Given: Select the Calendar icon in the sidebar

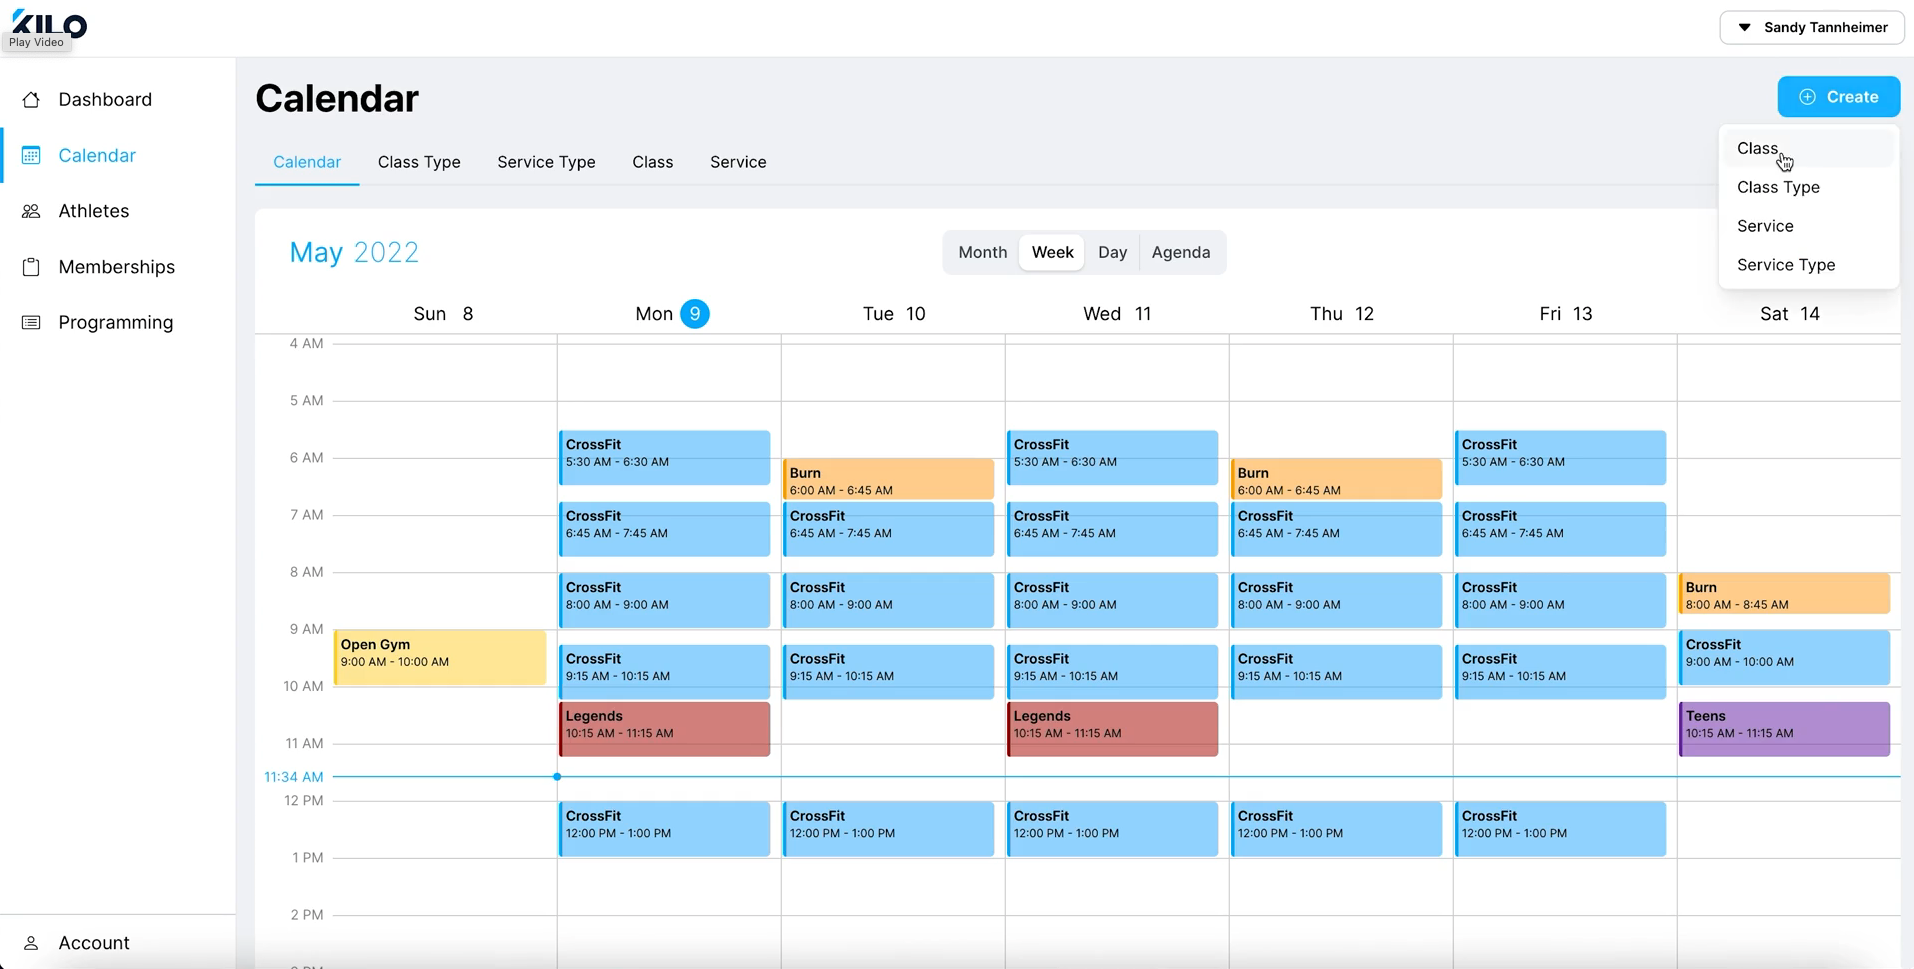Looking at the screenshot, I should pyautogui.click(x=32, y=155).
